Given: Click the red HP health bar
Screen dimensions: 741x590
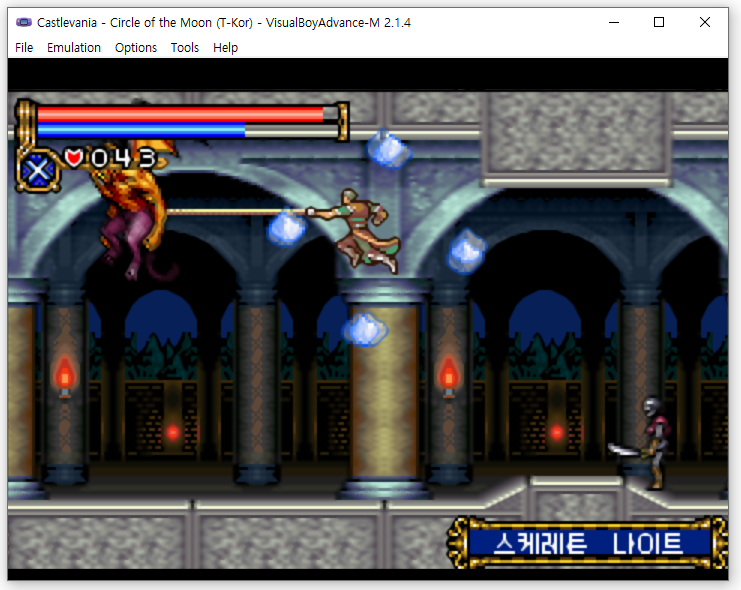Looking at the screenshot, I should pyautogui.click(x=180, y=115).
